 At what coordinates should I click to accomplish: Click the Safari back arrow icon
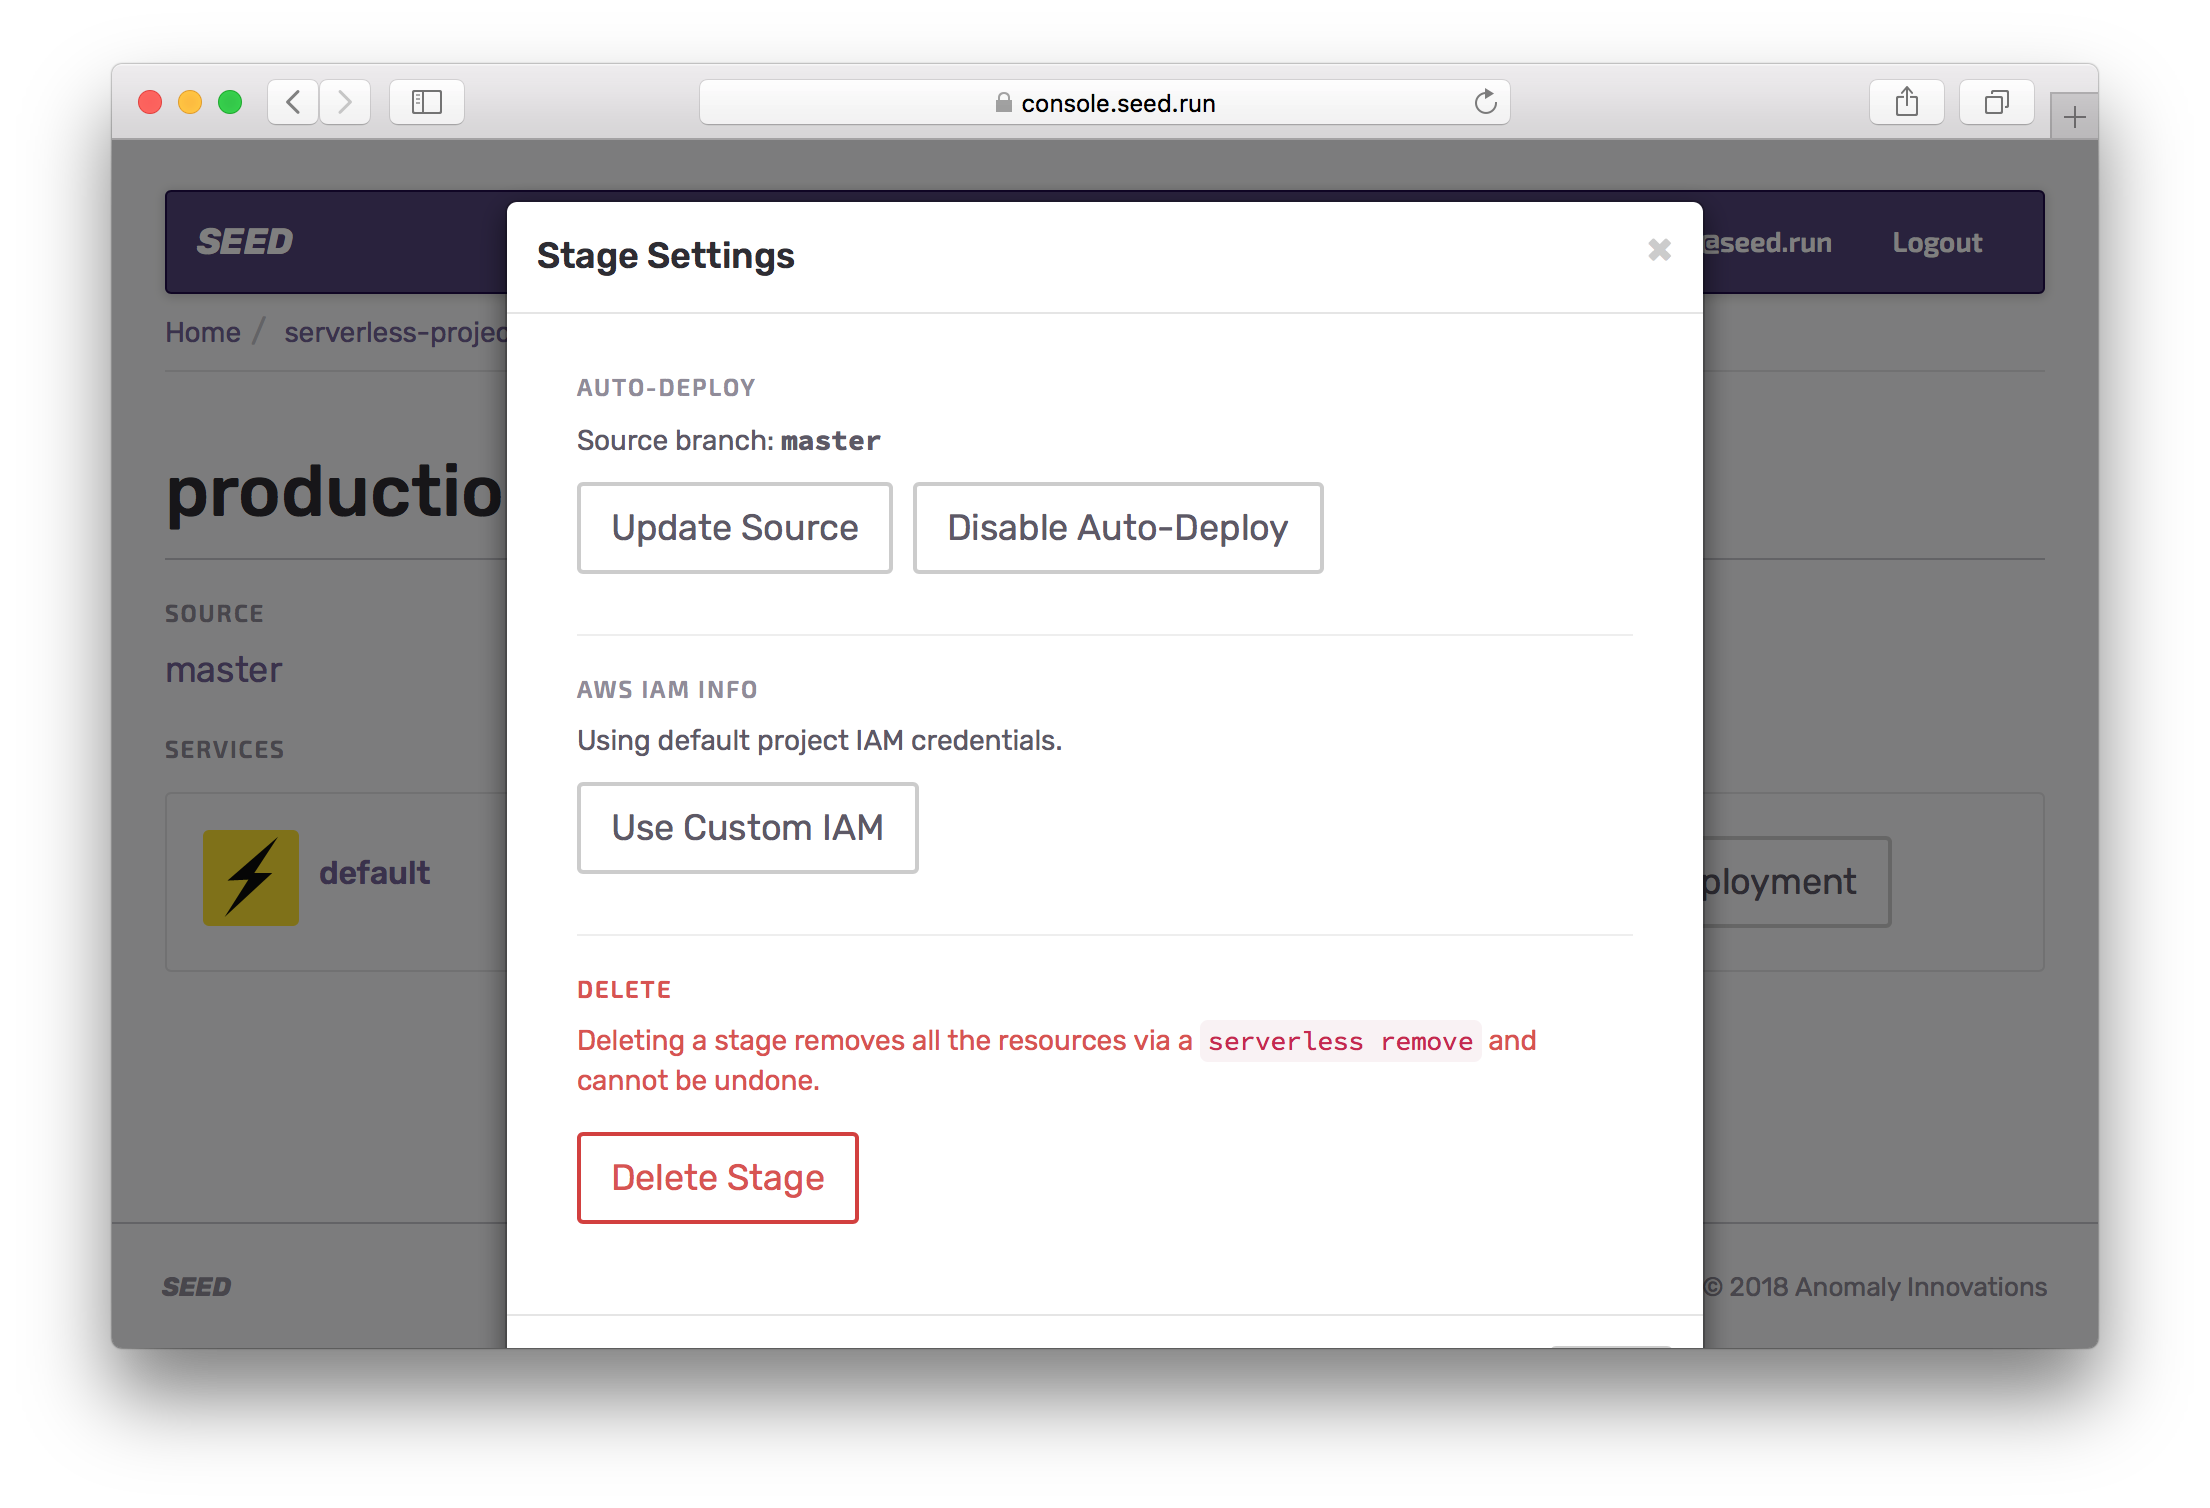tap(293, 102)
